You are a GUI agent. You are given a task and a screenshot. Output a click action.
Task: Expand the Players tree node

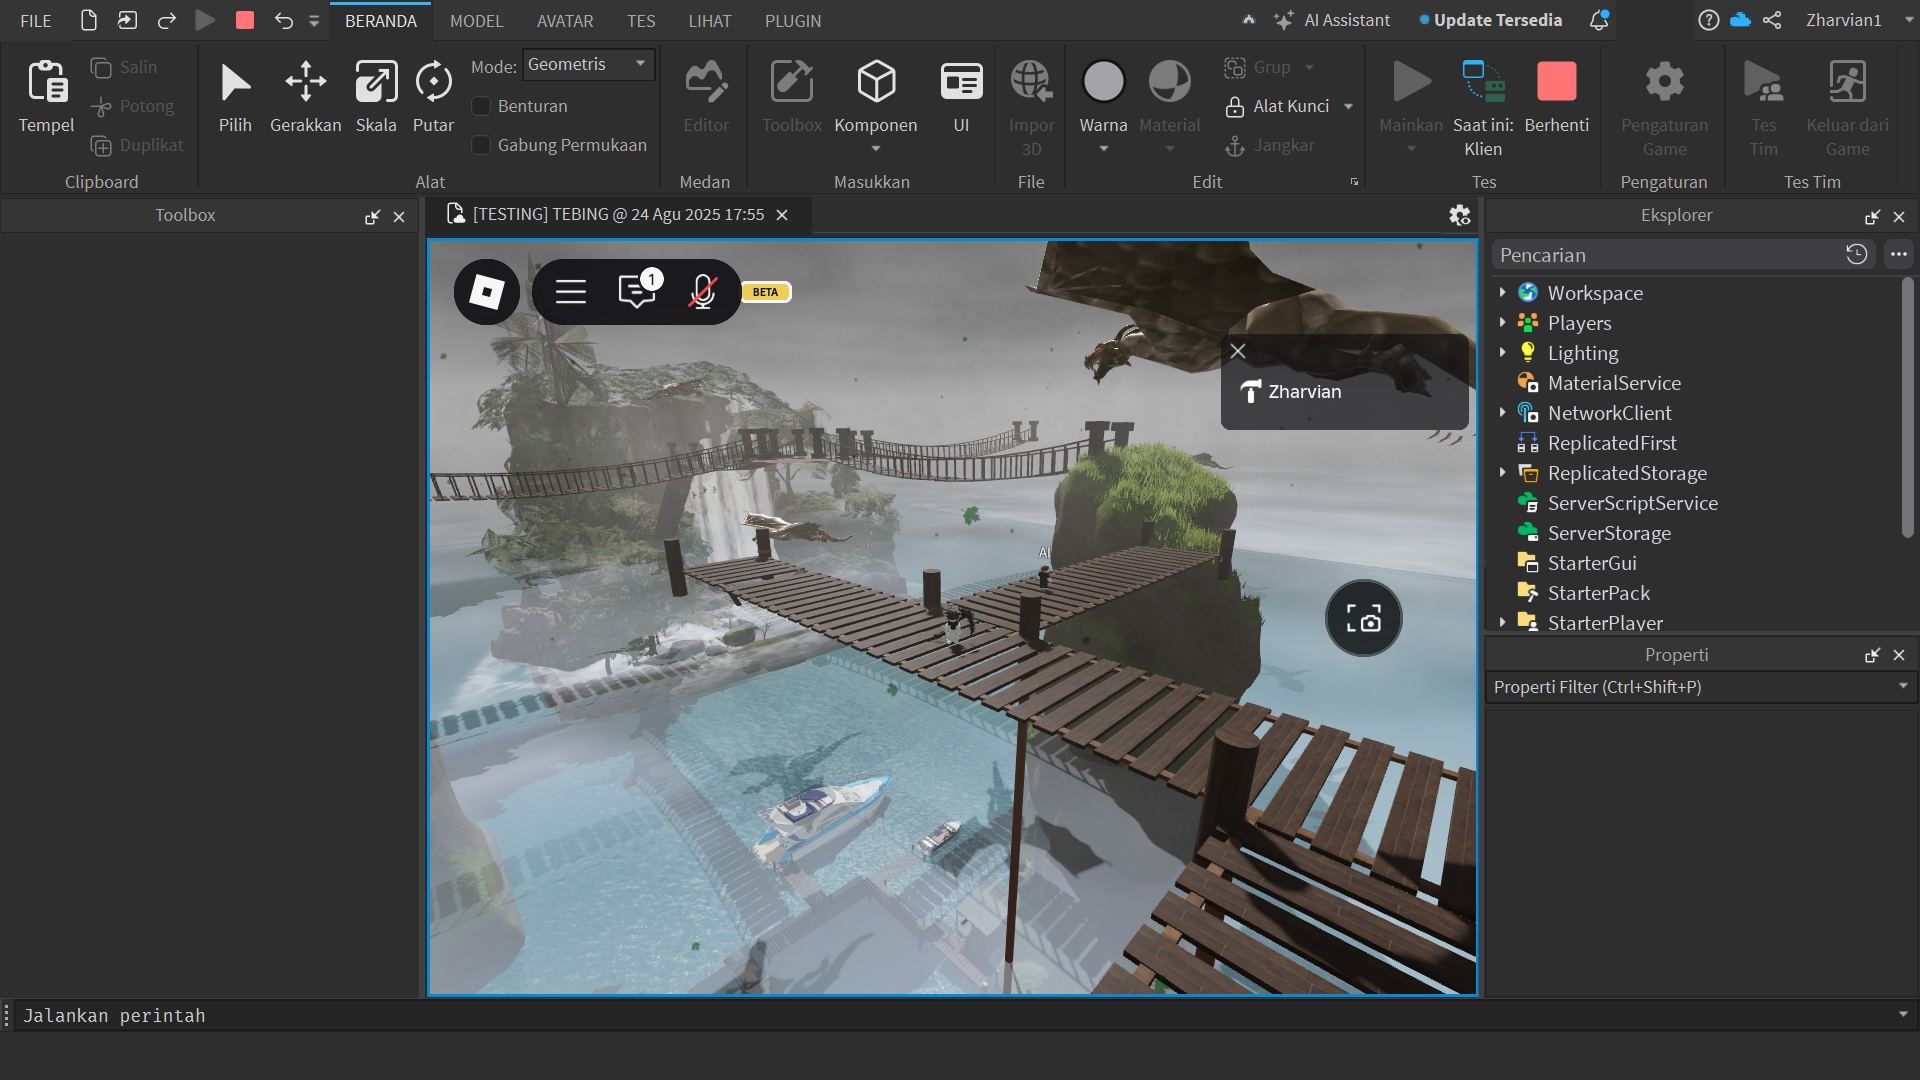pyautogui.click(x=1502, y=322)
